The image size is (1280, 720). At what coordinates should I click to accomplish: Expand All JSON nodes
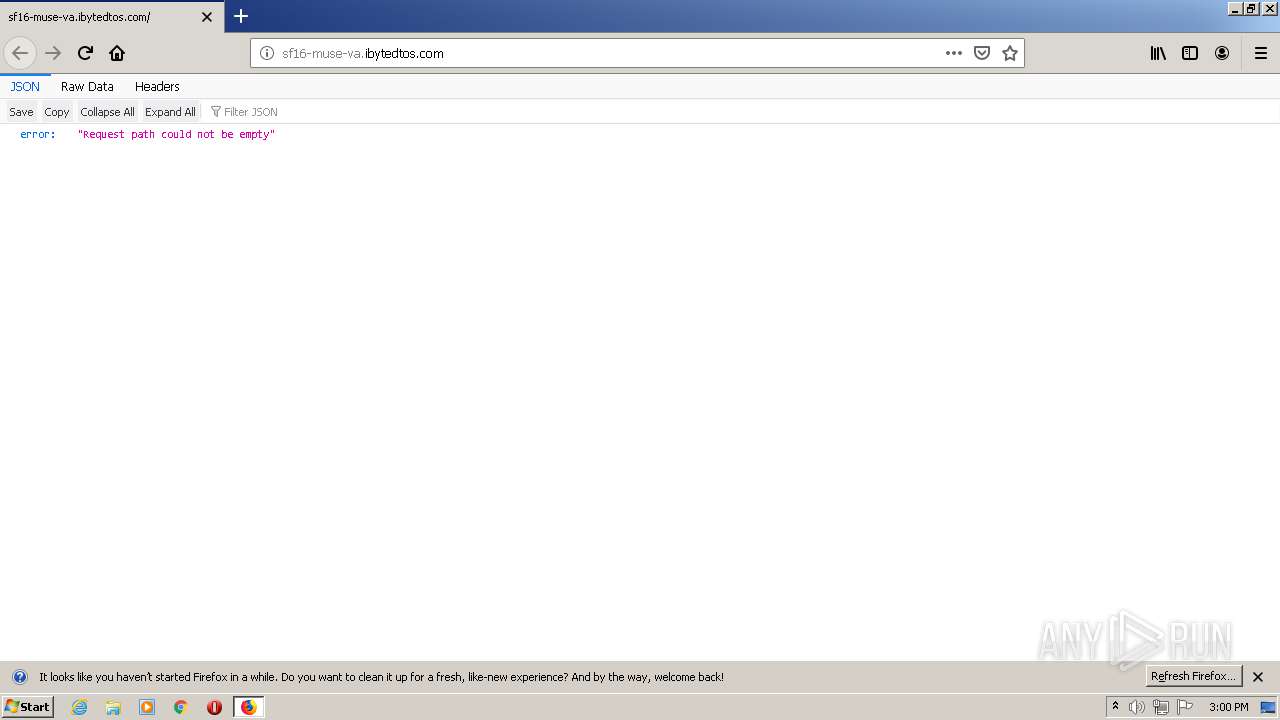[x=170, y=112]
